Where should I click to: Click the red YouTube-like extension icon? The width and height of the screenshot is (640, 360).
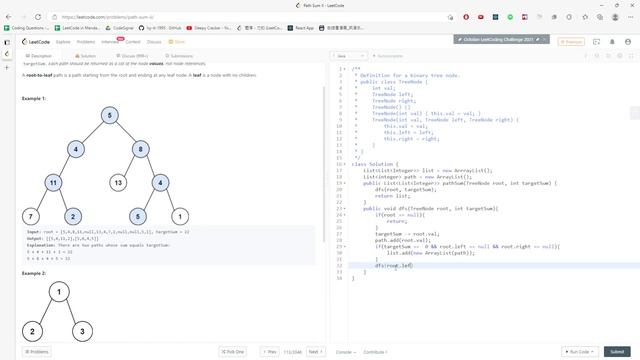point(481,17)
